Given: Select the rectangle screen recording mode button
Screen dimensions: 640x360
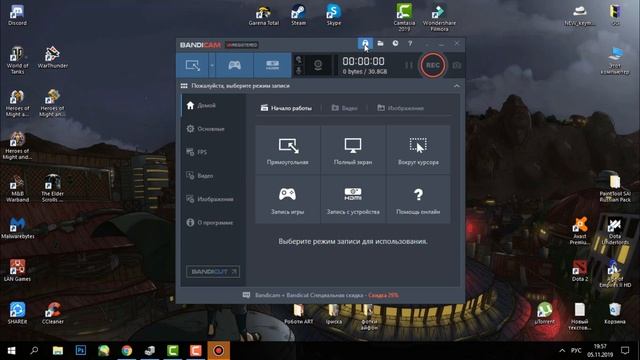Looking at the screenshot, I should (193, 65).
